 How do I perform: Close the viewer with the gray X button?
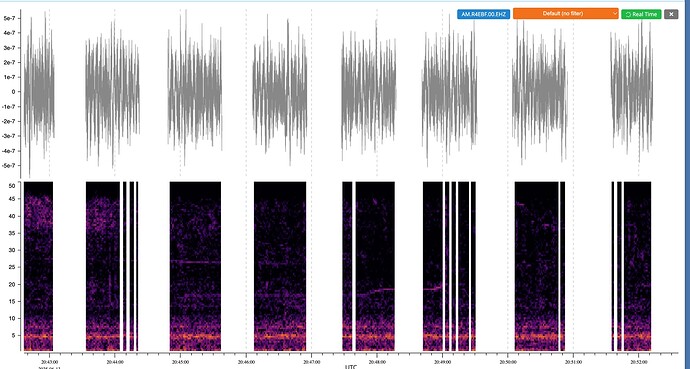pos(671,14)
